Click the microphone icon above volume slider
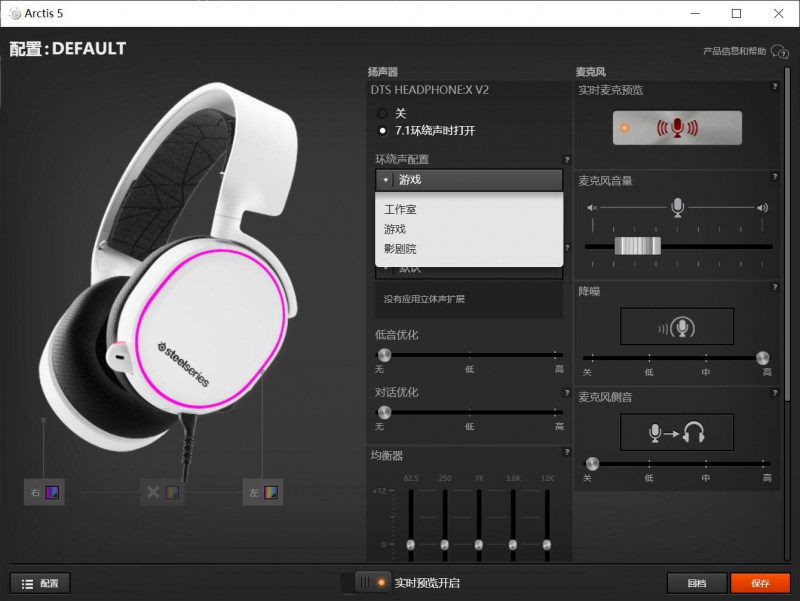The height and width of the screenshot is (601, 800). (x=678, y=207)
